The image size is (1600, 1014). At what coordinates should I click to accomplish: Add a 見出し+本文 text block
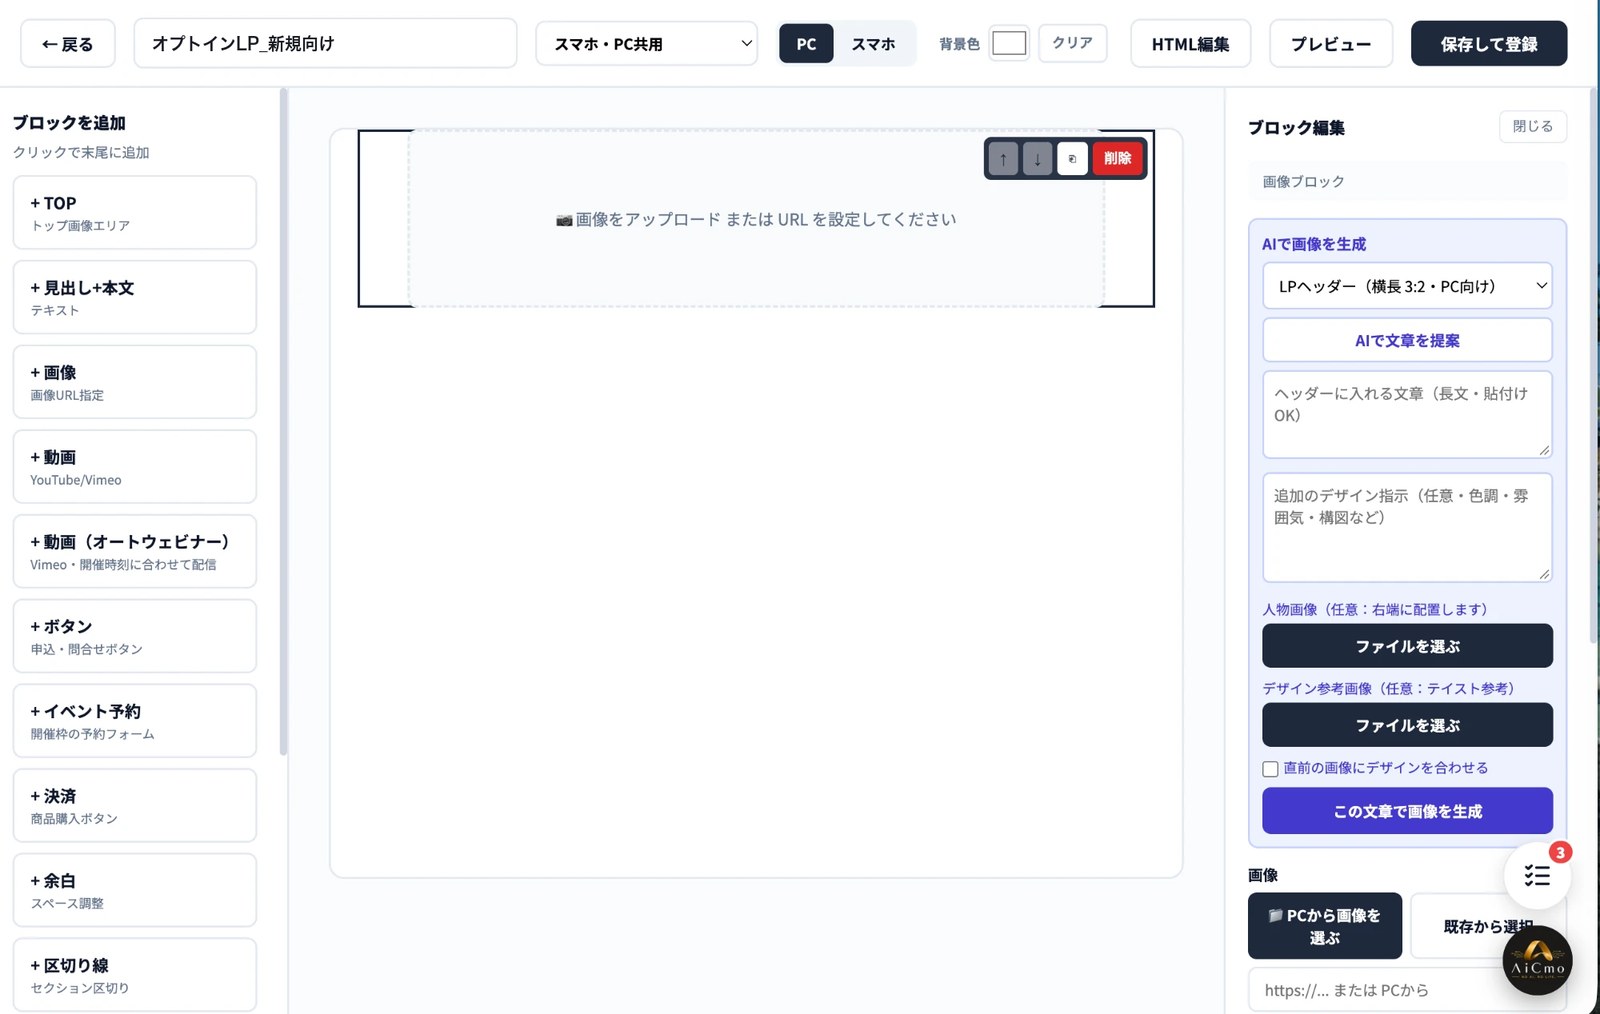tap(135, 297)
